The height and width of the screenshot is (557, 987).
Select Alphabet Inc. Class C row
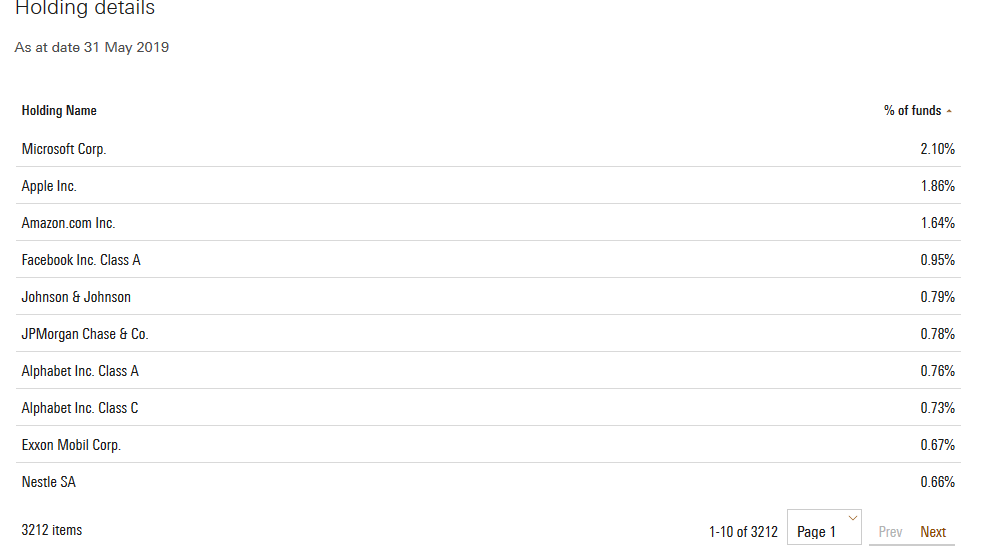point(488,408)
